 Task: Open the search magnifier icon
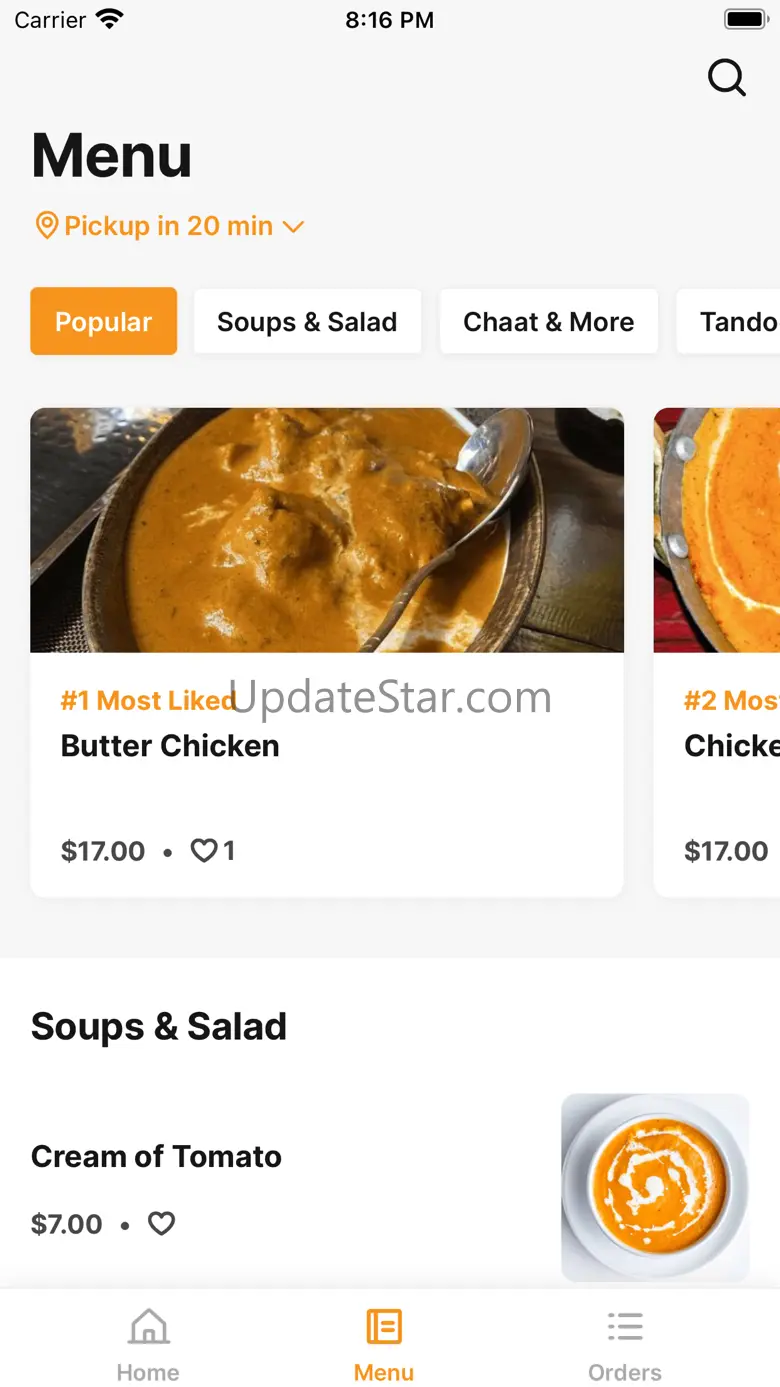(x=727, y=77)
